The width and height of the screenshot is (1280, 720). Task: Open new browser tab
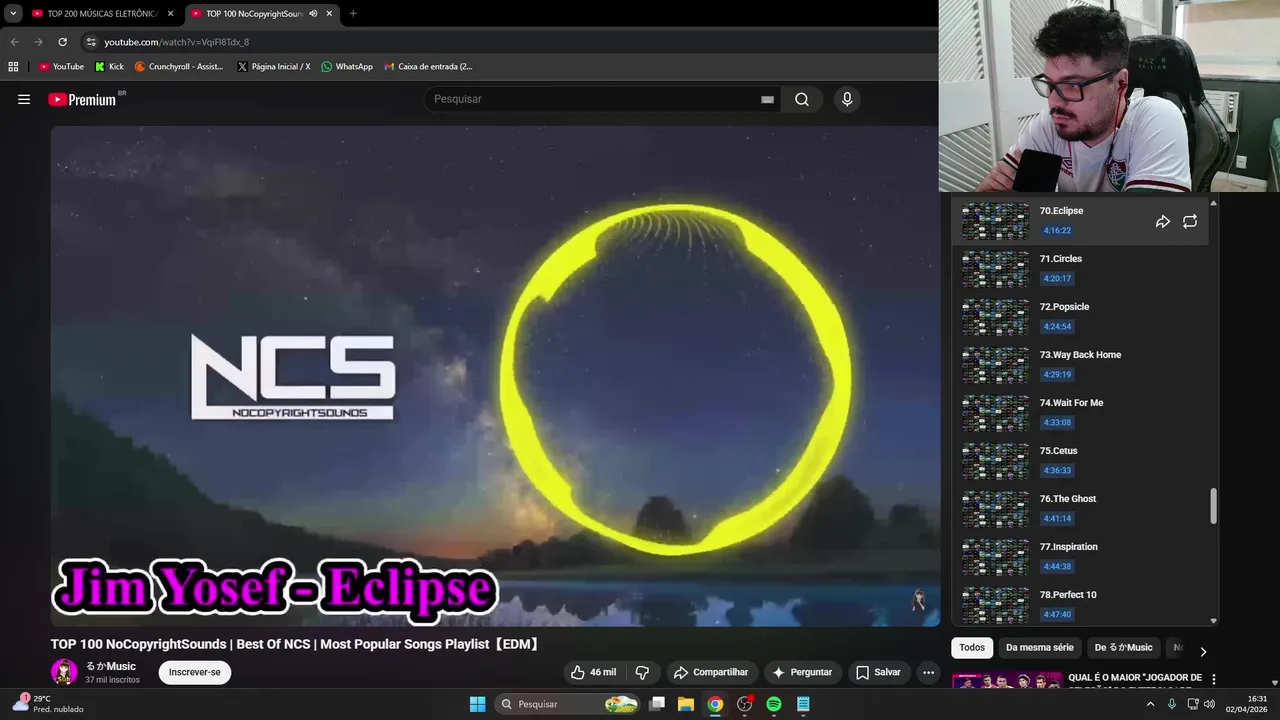(x=353, y=13)
